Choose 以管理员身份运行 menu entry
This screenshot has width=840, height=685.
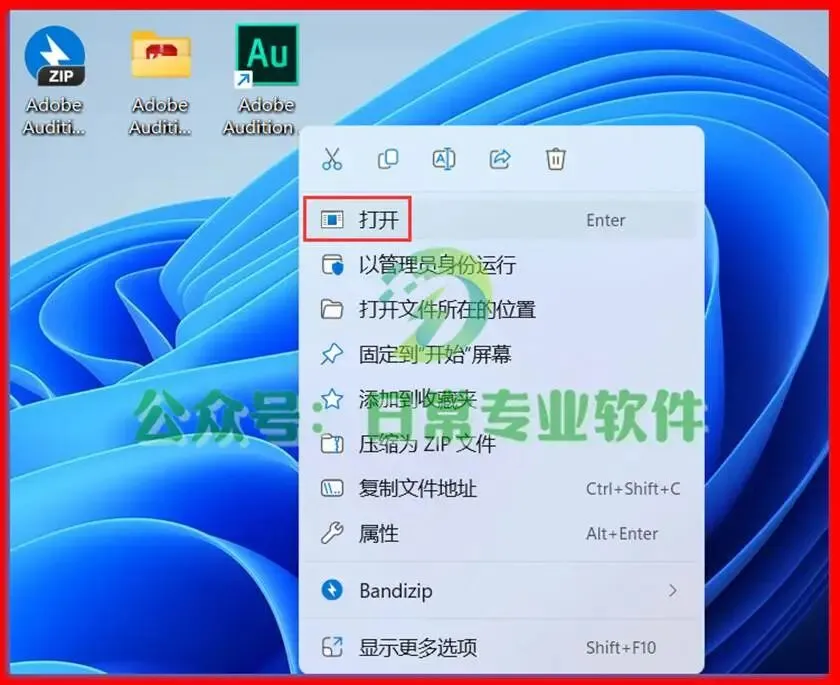point(499,265)
